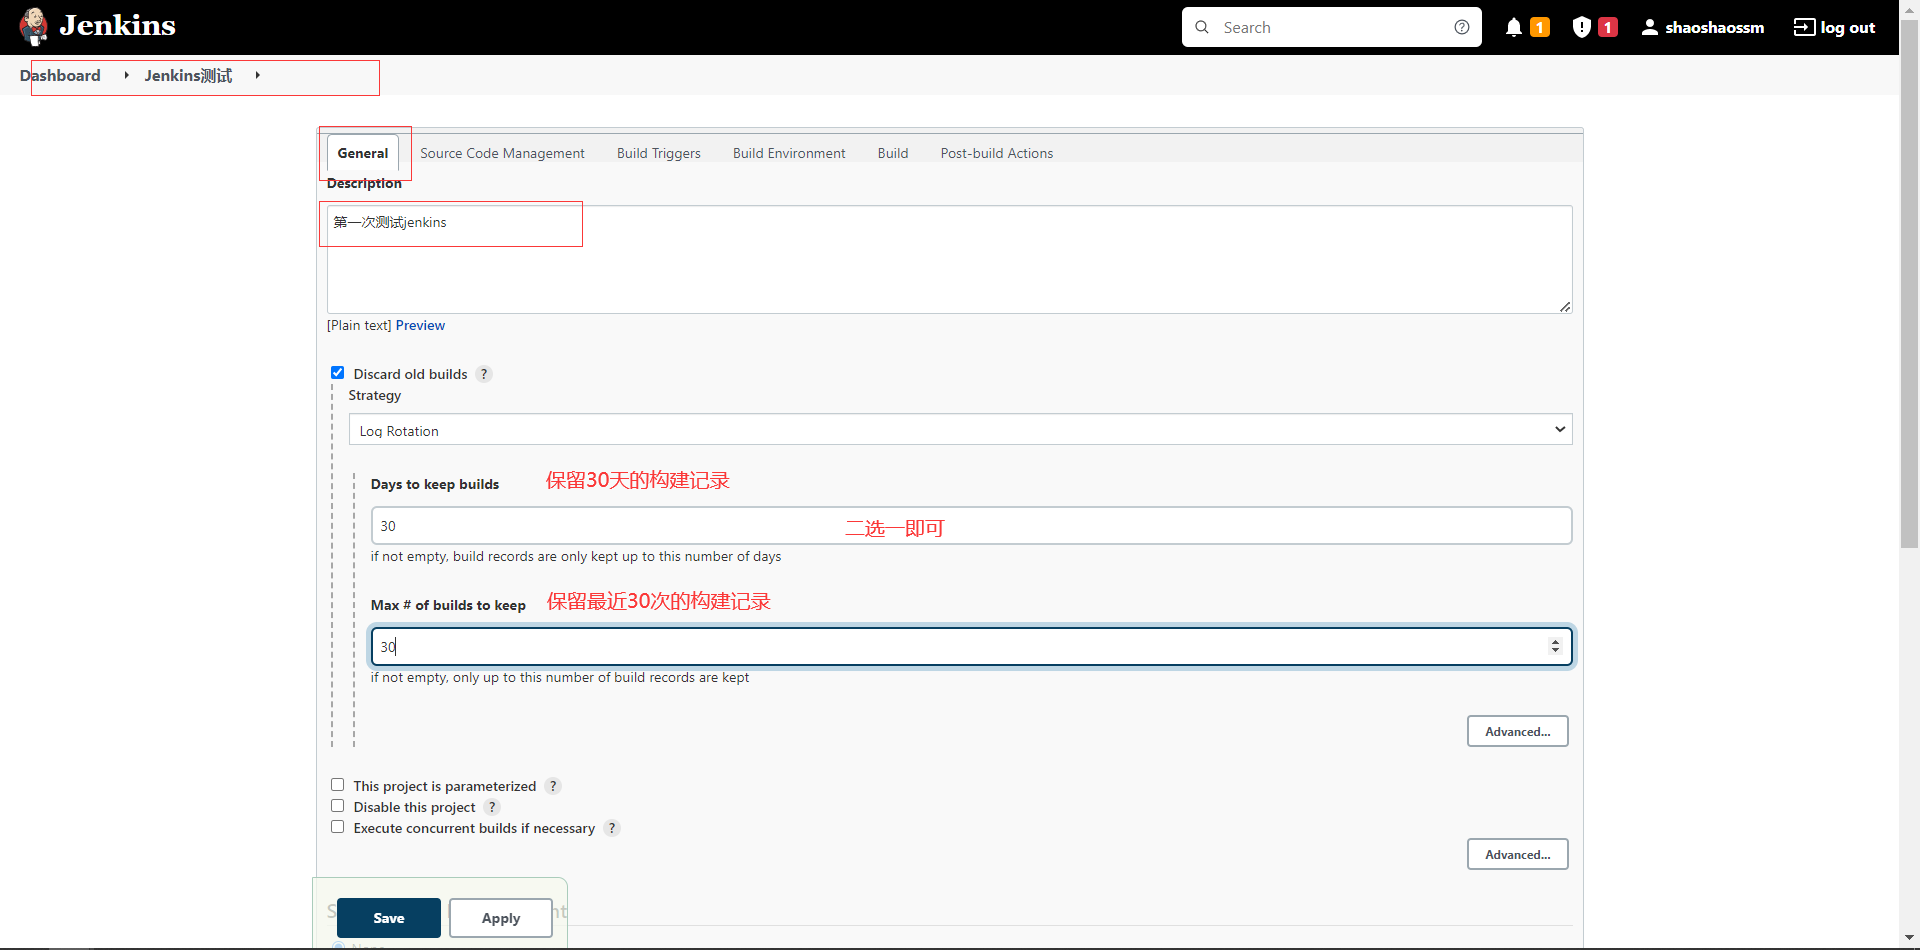The width and height of the screenshot is (1920, 950).
Task: Switch to Post-build Actions tab
Action: click(x=997, y=153)
